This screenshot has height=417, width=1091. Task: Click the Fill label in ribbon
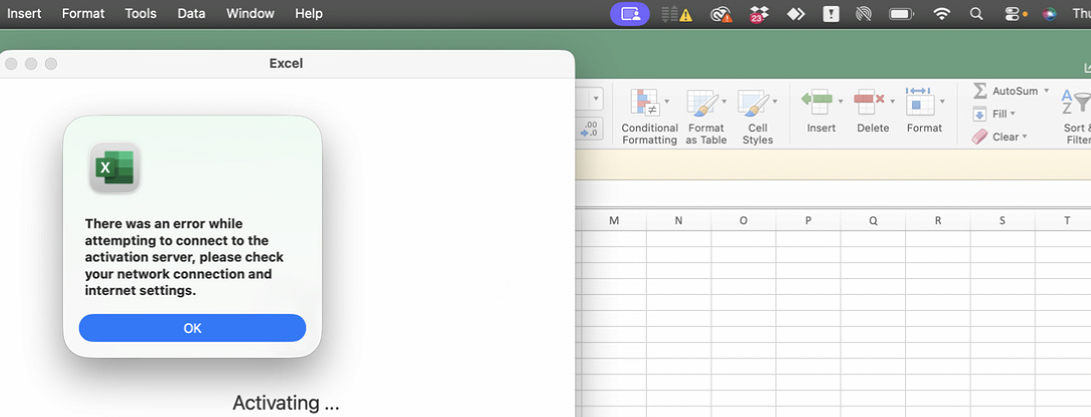point(999,113)
